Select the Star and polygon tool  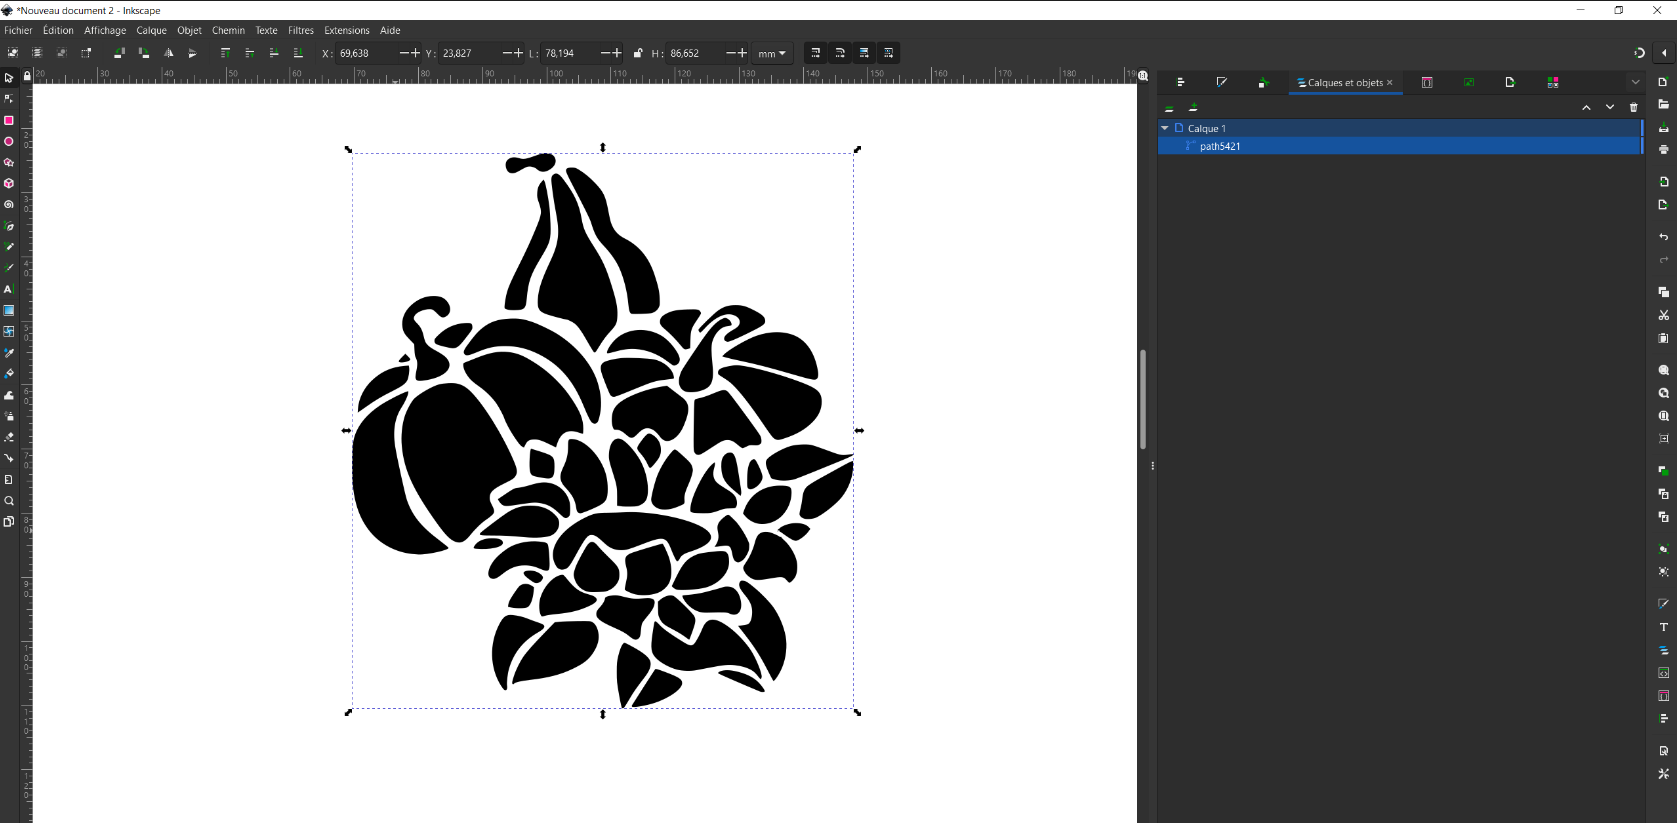9,162
